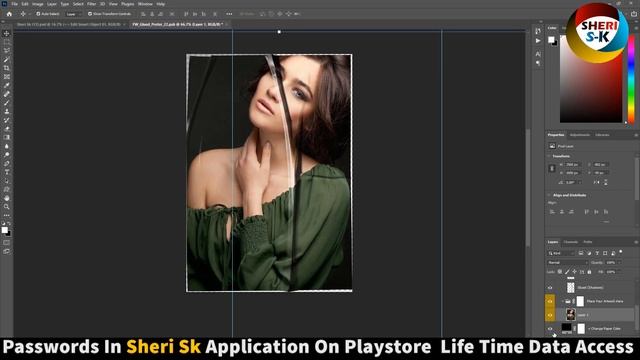The width and height of the screenshot is (640, 360).
Task: Pick a color in the Color panel field
Action: tap(591, 79)
